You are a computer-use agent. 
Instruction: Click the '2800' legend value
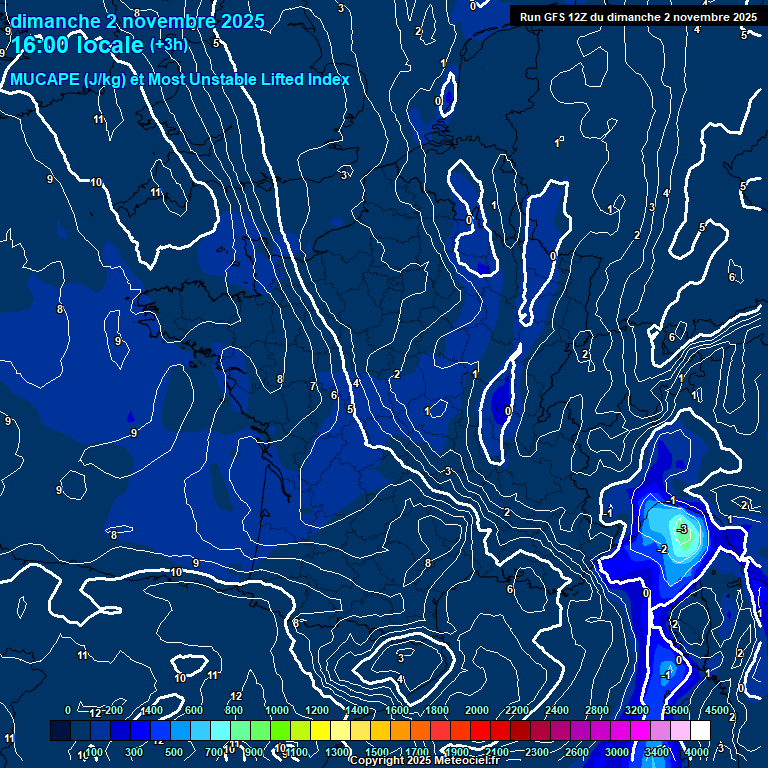(597, 710)
